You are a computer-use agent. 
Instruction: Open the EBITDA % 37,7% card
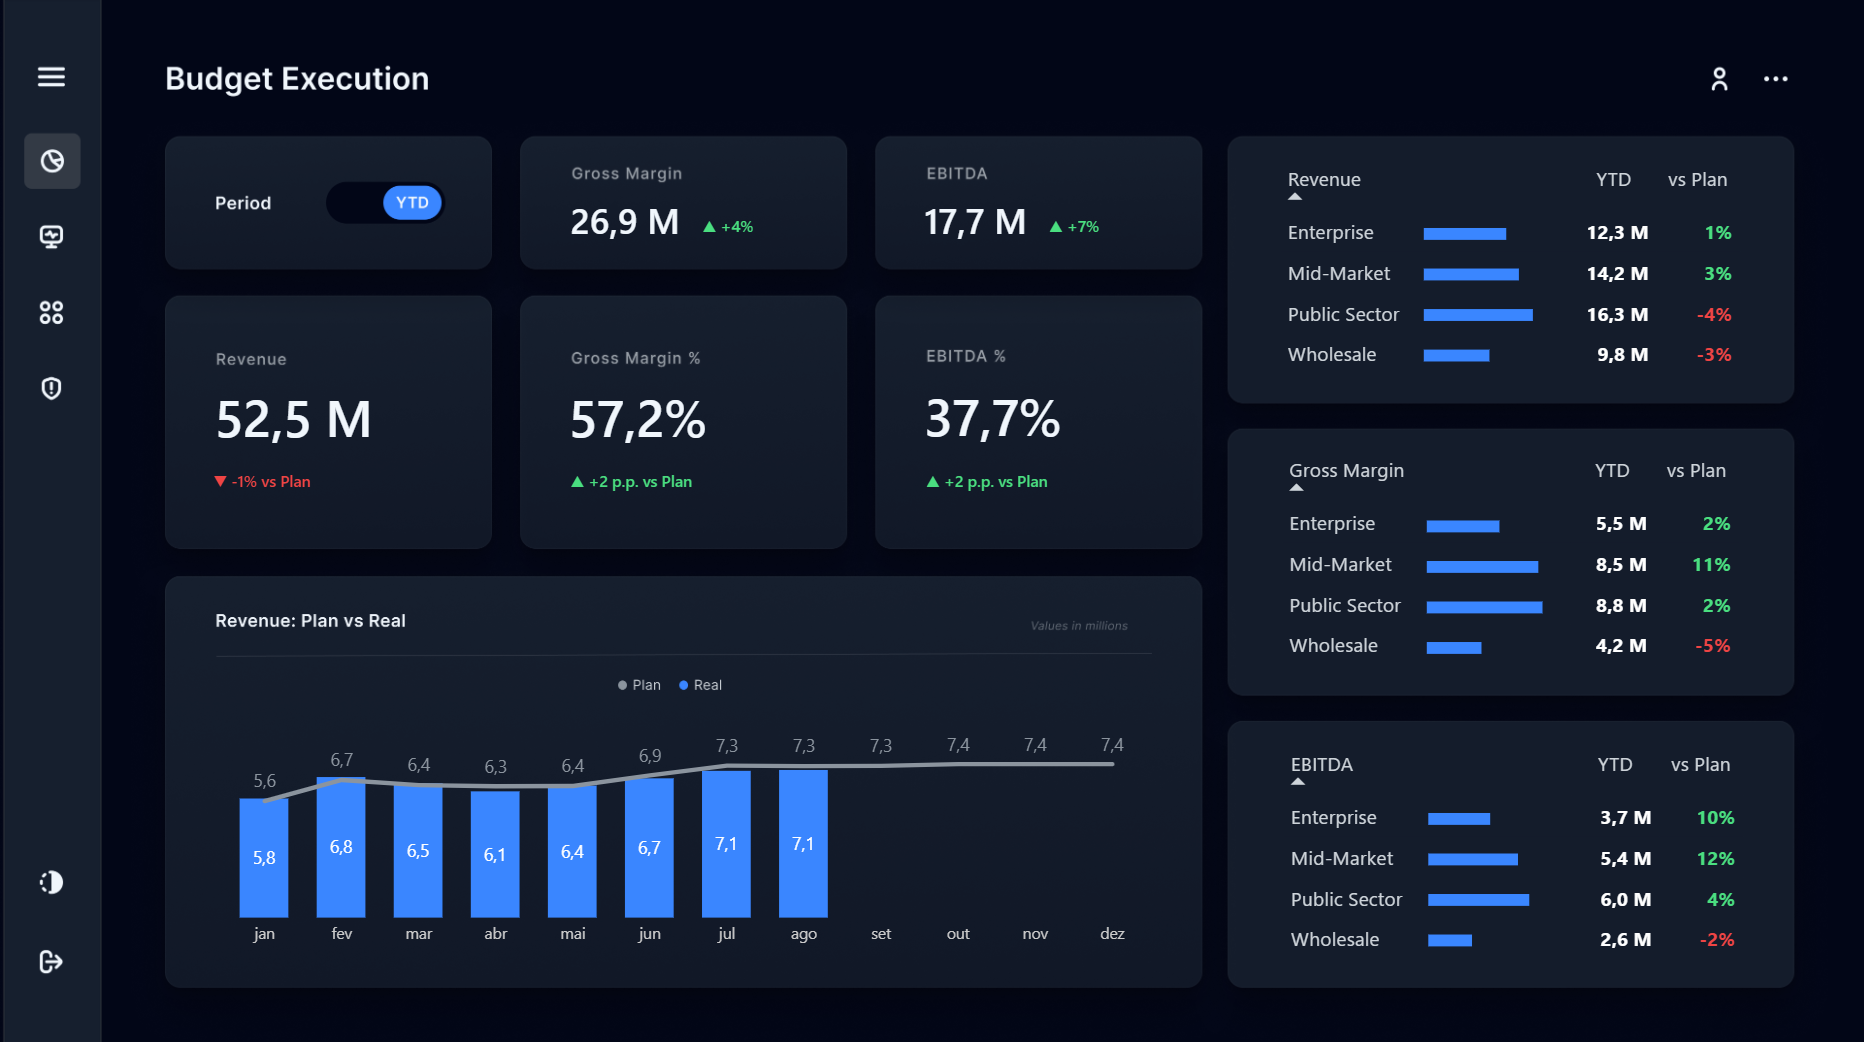[1038, 422]
